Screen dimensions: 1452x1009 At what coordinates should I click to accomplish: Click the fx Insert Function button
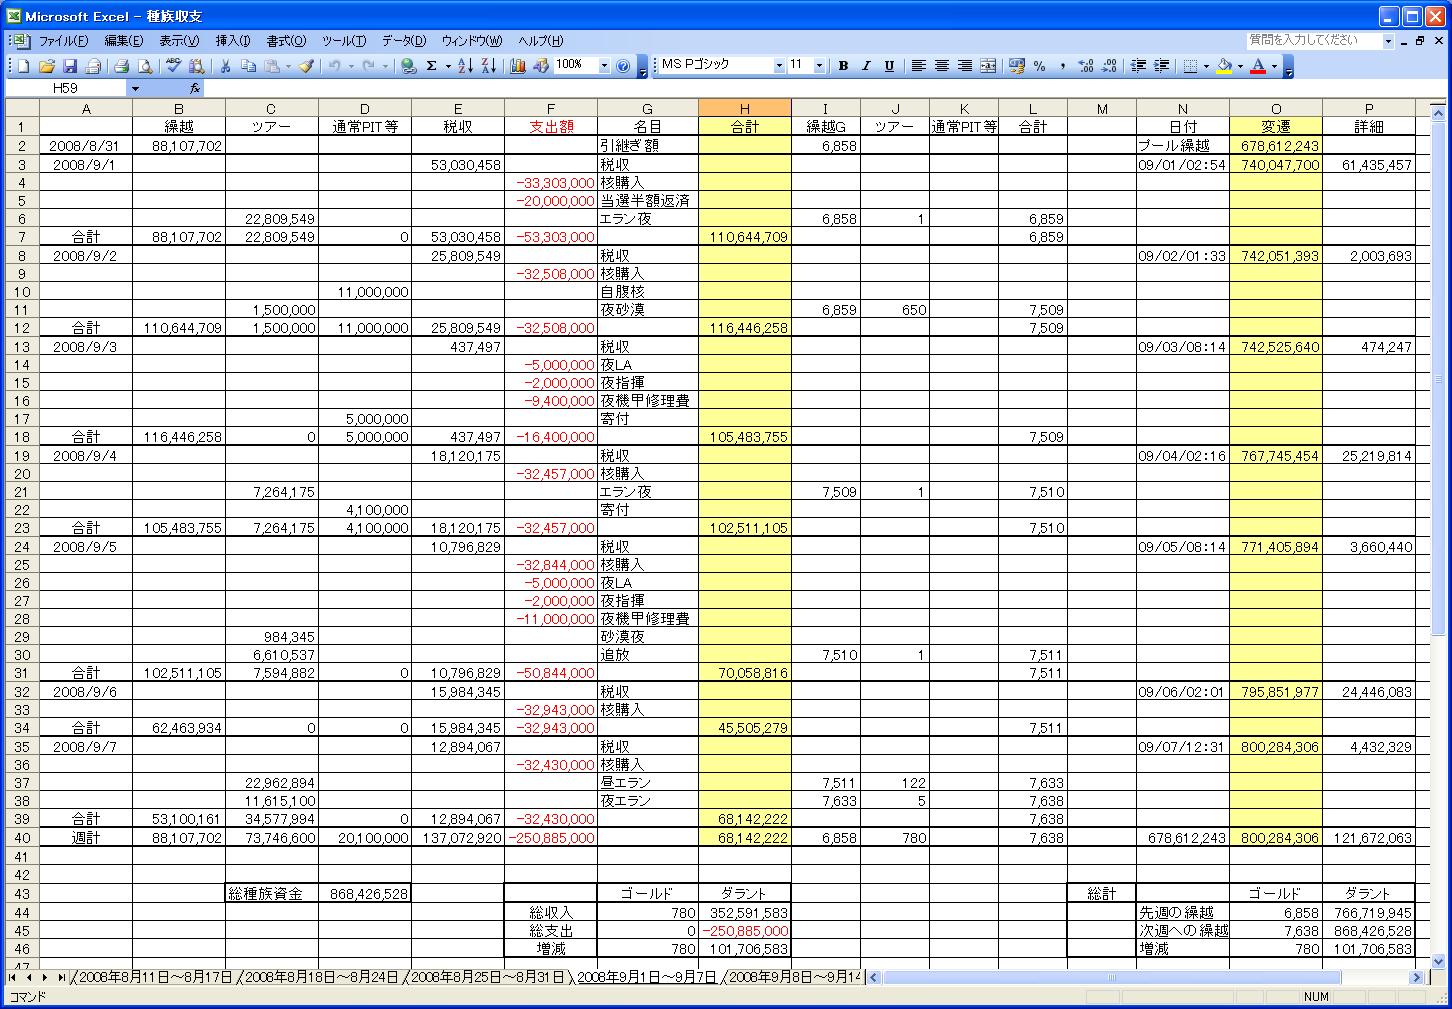tap(194, 88)
